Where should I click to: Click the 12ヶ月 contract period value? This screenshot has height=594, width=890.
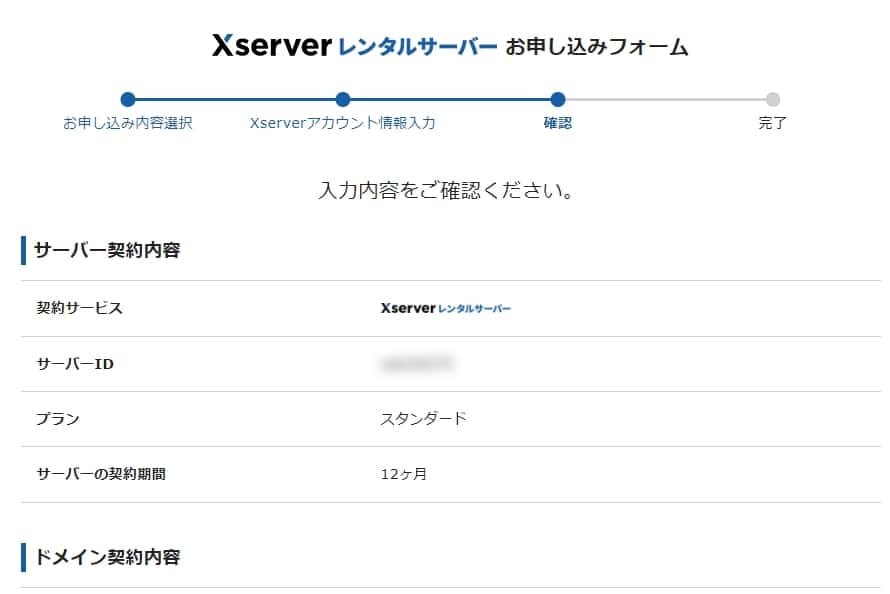click(x=404, y=474)
